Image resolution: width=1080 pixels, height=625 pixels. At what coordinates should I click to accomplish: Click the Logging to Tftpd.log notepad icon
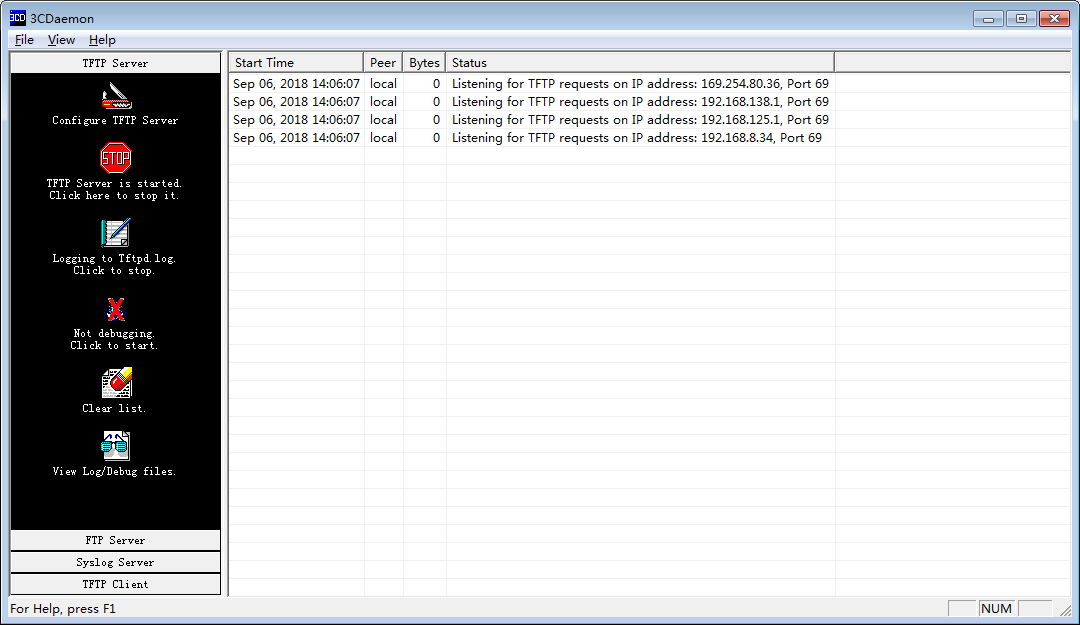[x=116, y=233]
